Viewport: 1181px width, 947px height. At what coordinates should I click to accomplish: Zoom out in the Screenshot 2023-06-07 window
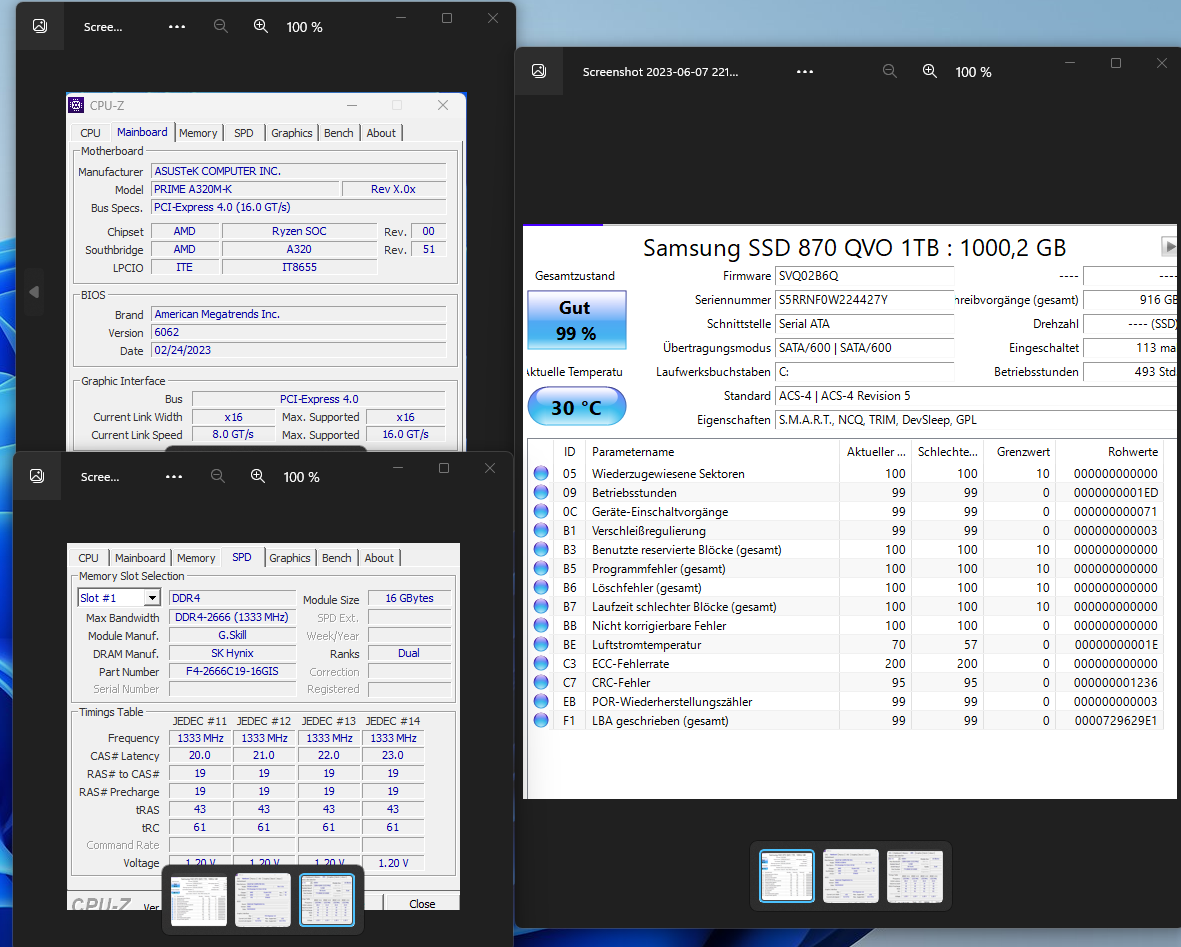coord(890,71)
